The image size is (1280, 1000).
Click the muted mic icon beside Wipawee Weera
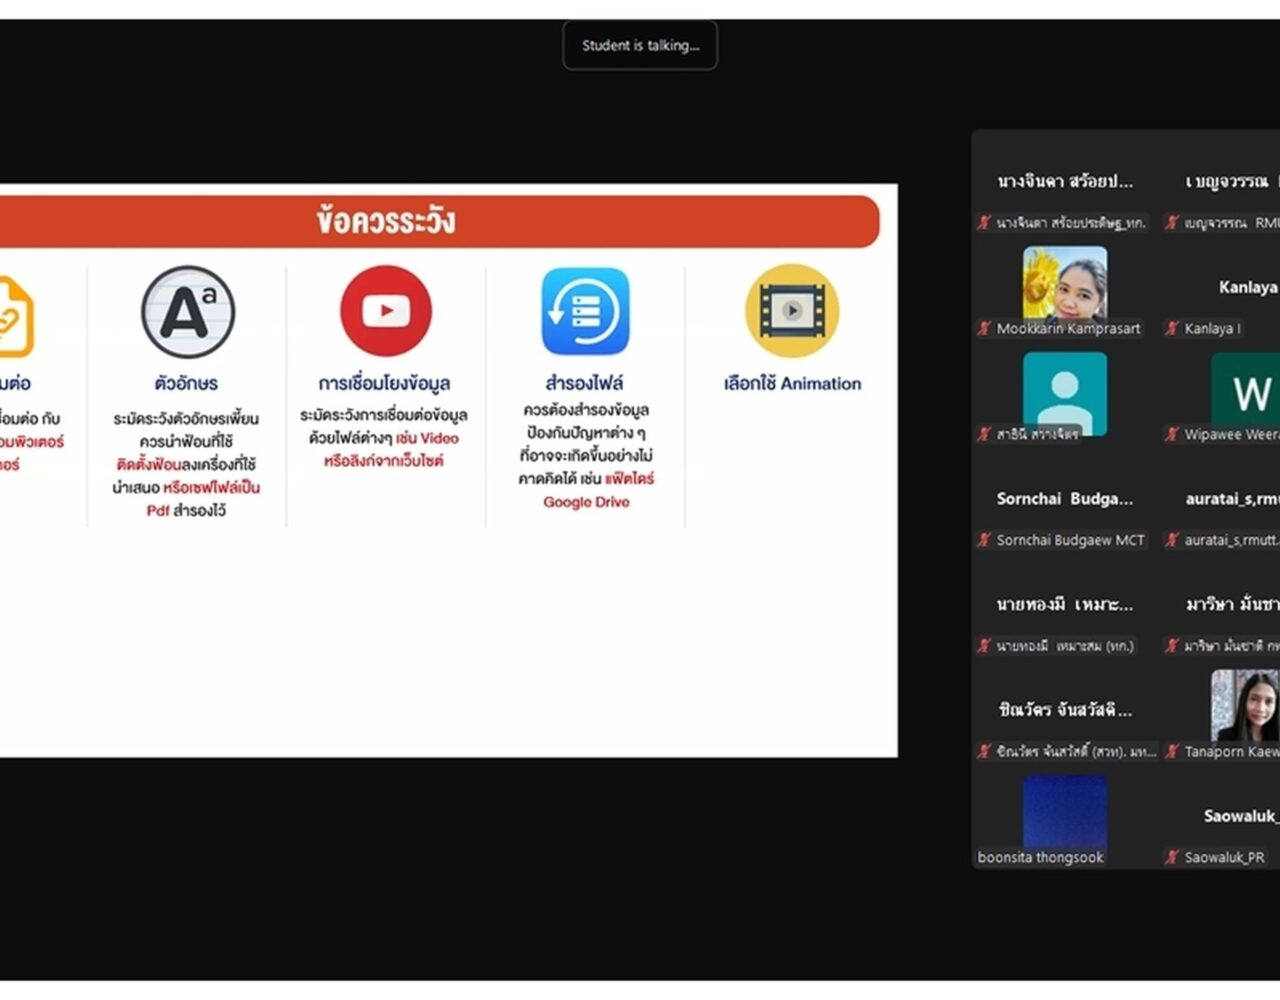(x=1172, y=435)
